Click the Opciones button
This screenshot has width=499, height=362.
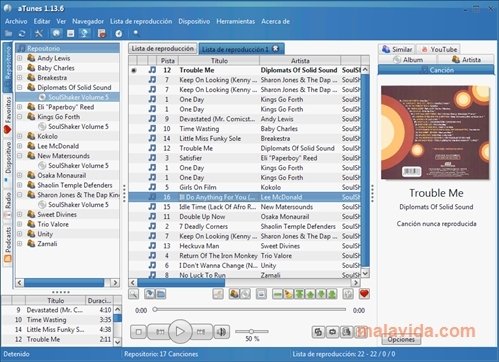click(x=401, y=339)
